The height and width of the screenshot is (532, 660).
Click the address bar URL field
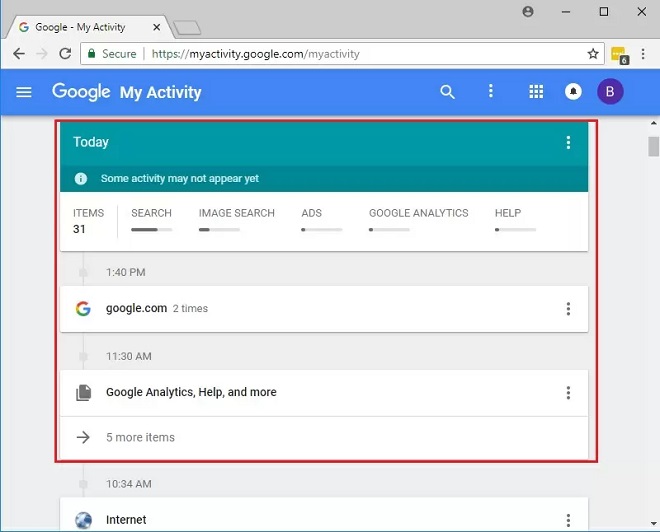click(360, 54)
